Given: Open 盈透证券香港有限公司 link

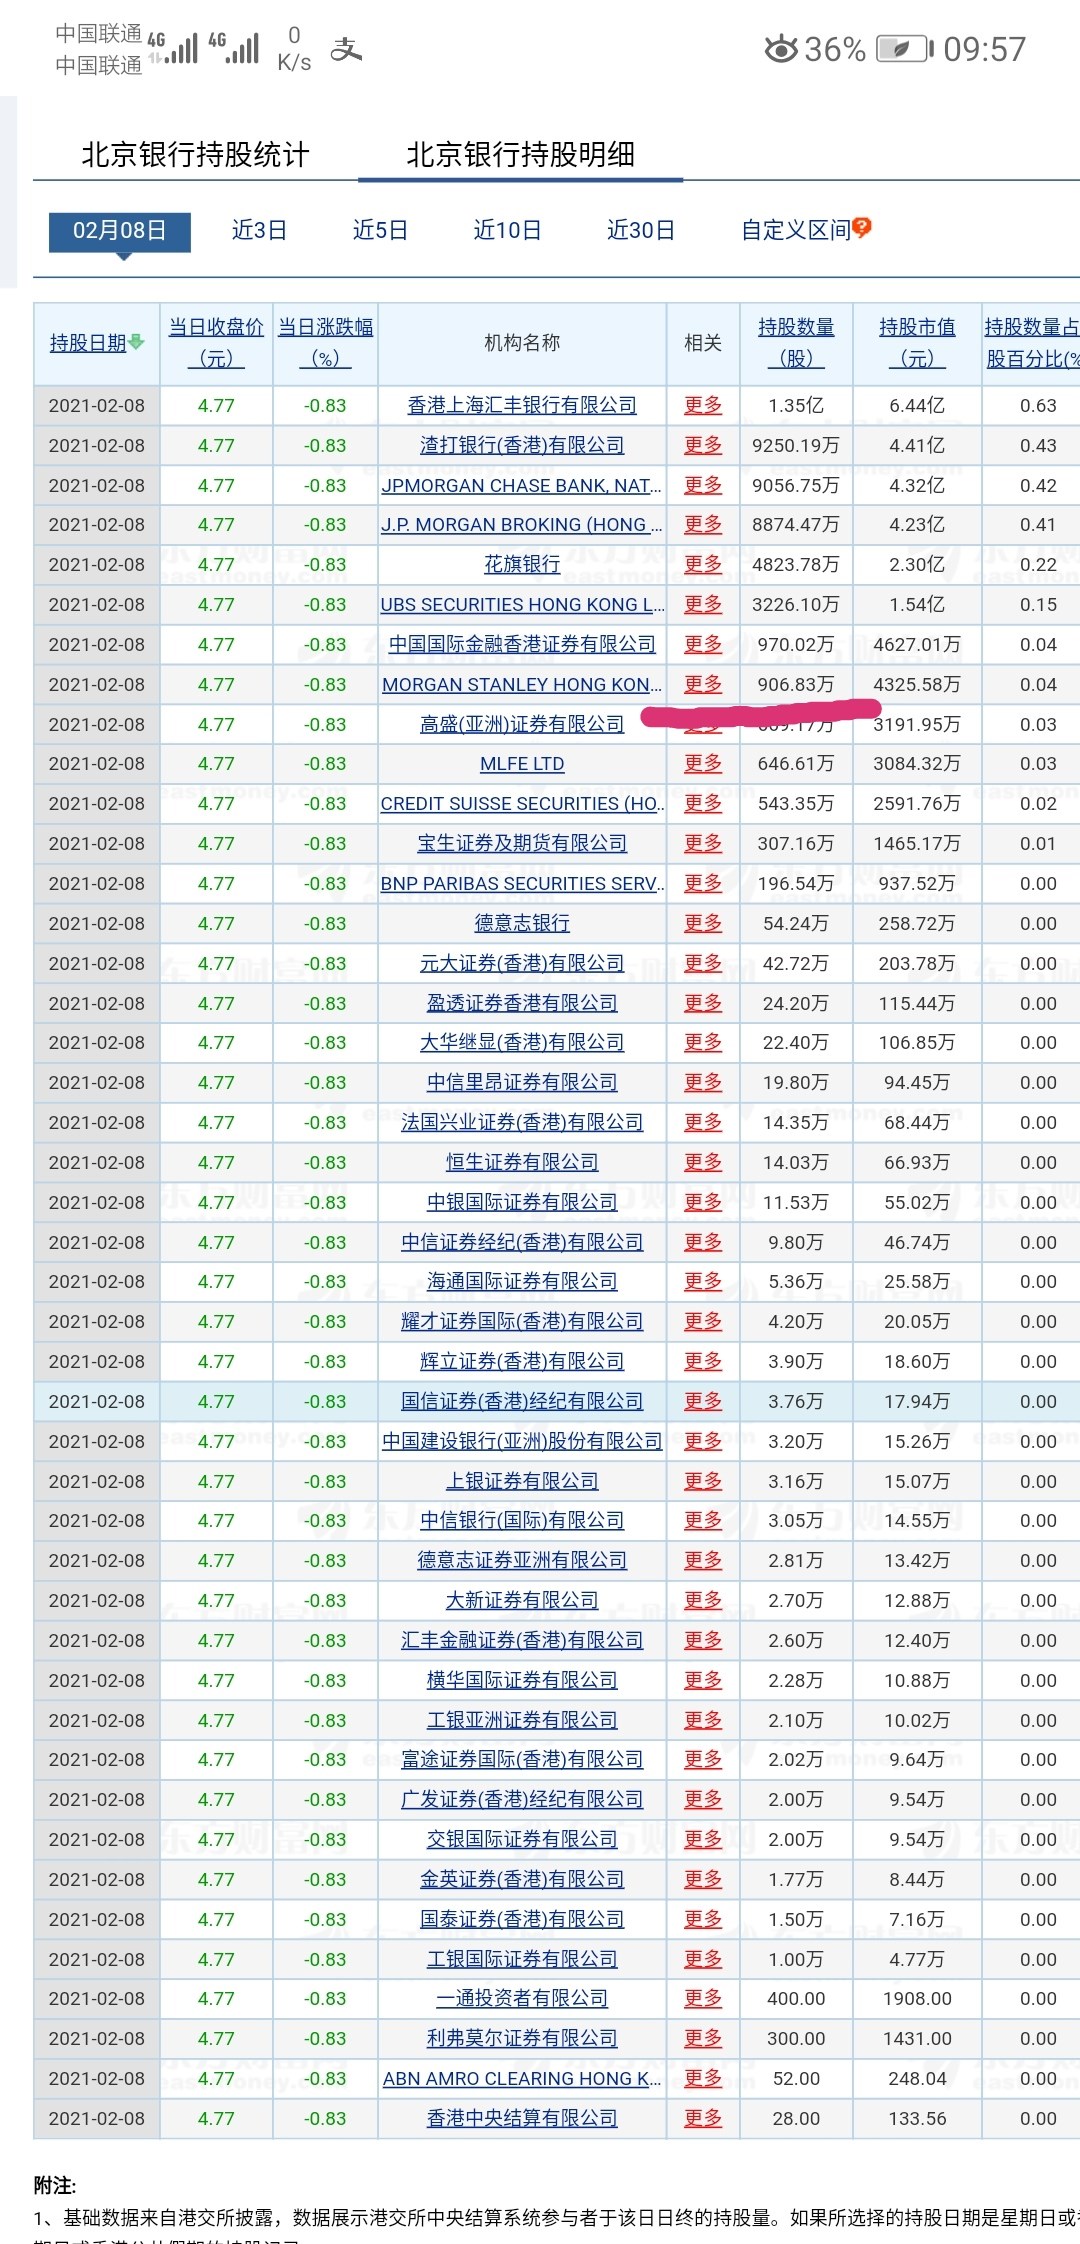Looking at the screenshot, I should coord(522,1004).
